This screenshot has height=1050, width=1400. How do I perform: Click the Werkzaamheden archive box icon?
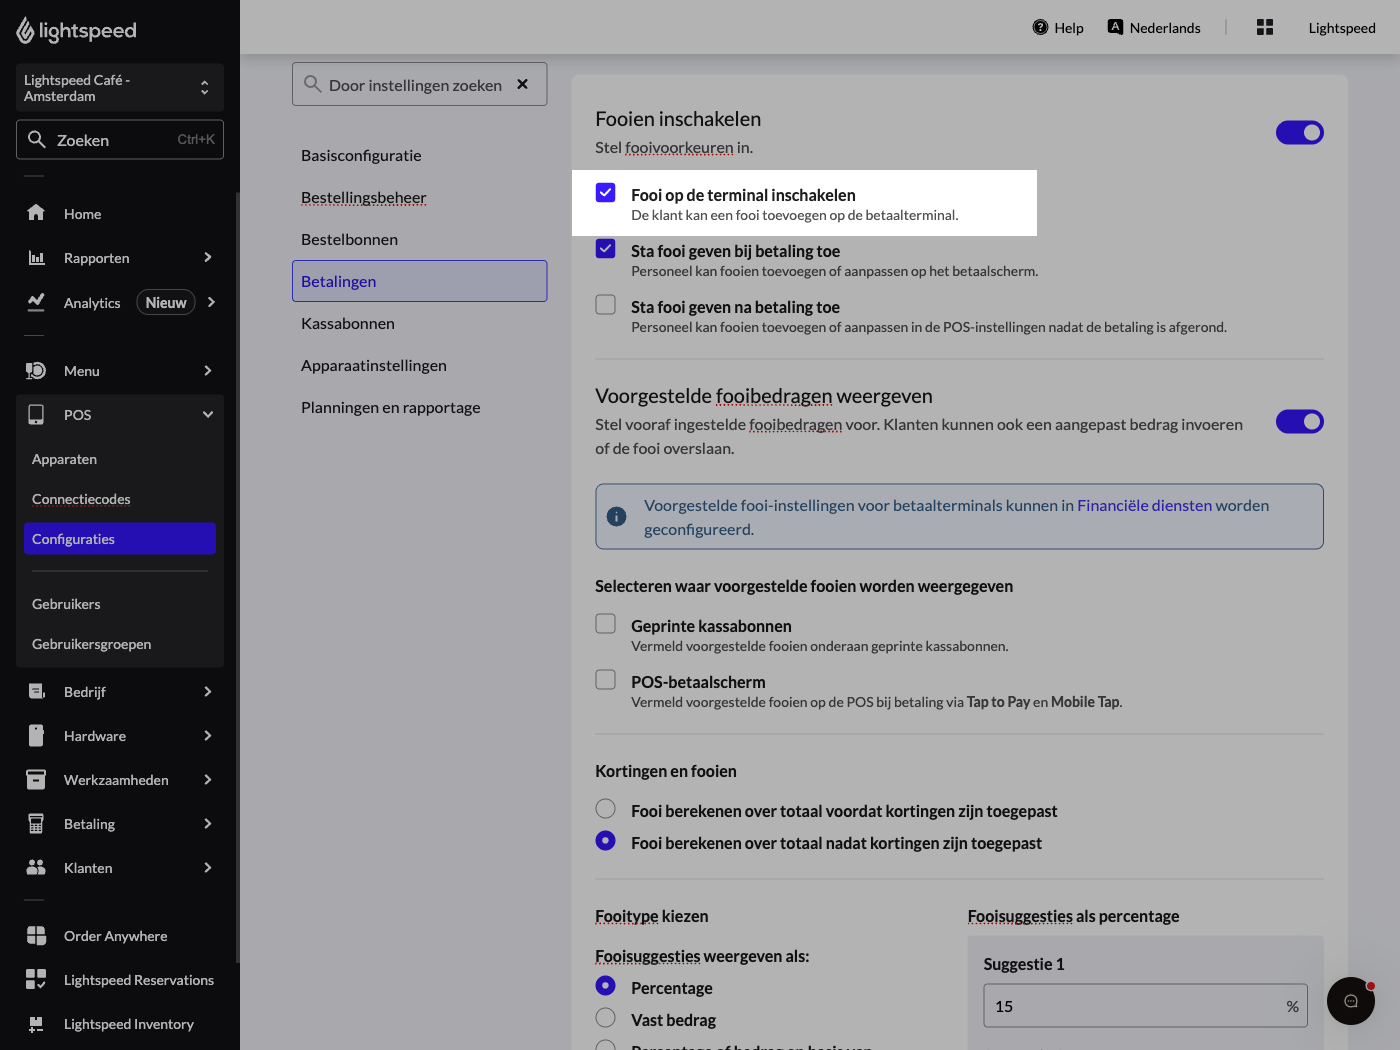point(36,779)
